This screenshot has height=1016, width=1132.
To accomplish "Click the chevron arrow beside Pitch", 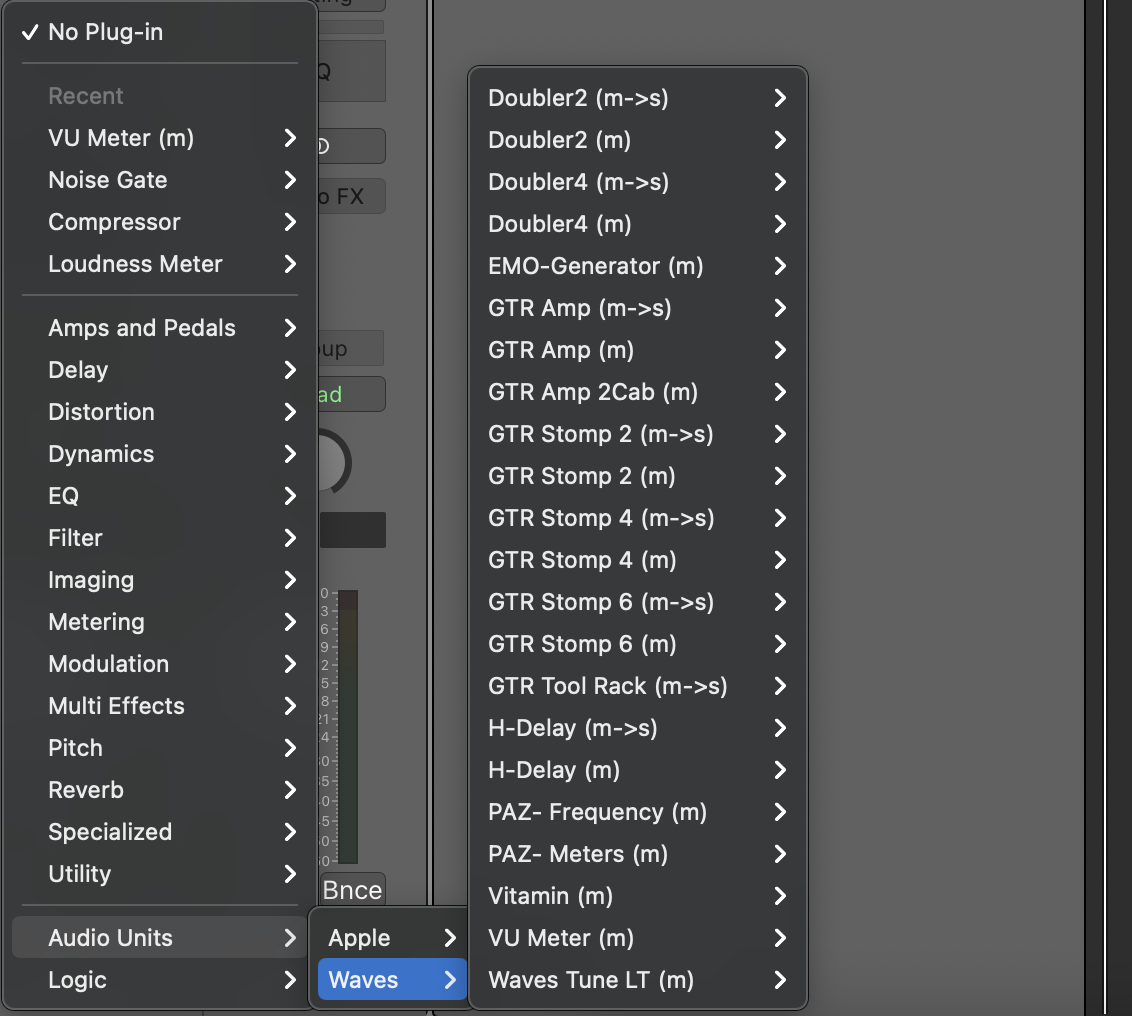I will pos(290,748).
